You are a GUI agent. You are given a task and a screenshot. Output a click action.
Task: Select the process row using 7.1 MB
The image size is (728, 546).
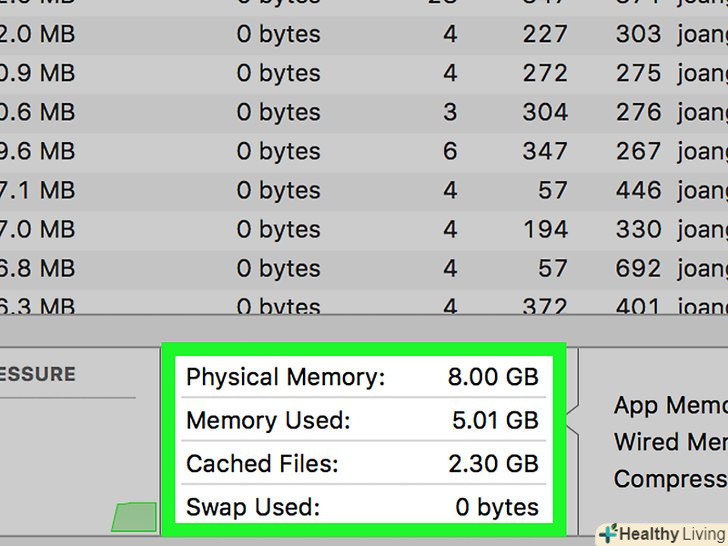[x=300, y=190]
